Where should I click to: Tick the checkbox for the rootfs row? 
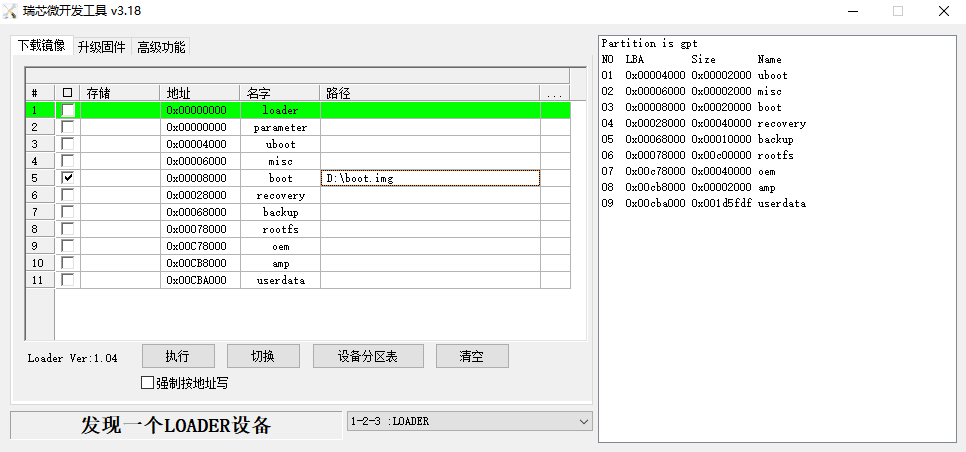pos(68,229)
